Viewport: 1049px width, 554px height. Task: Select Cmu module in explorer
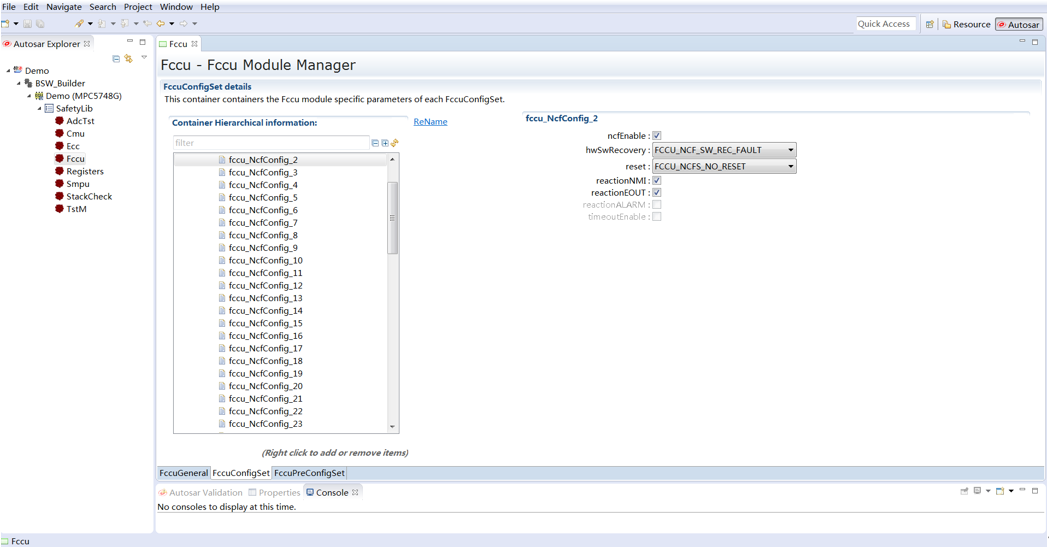point(75,134)
